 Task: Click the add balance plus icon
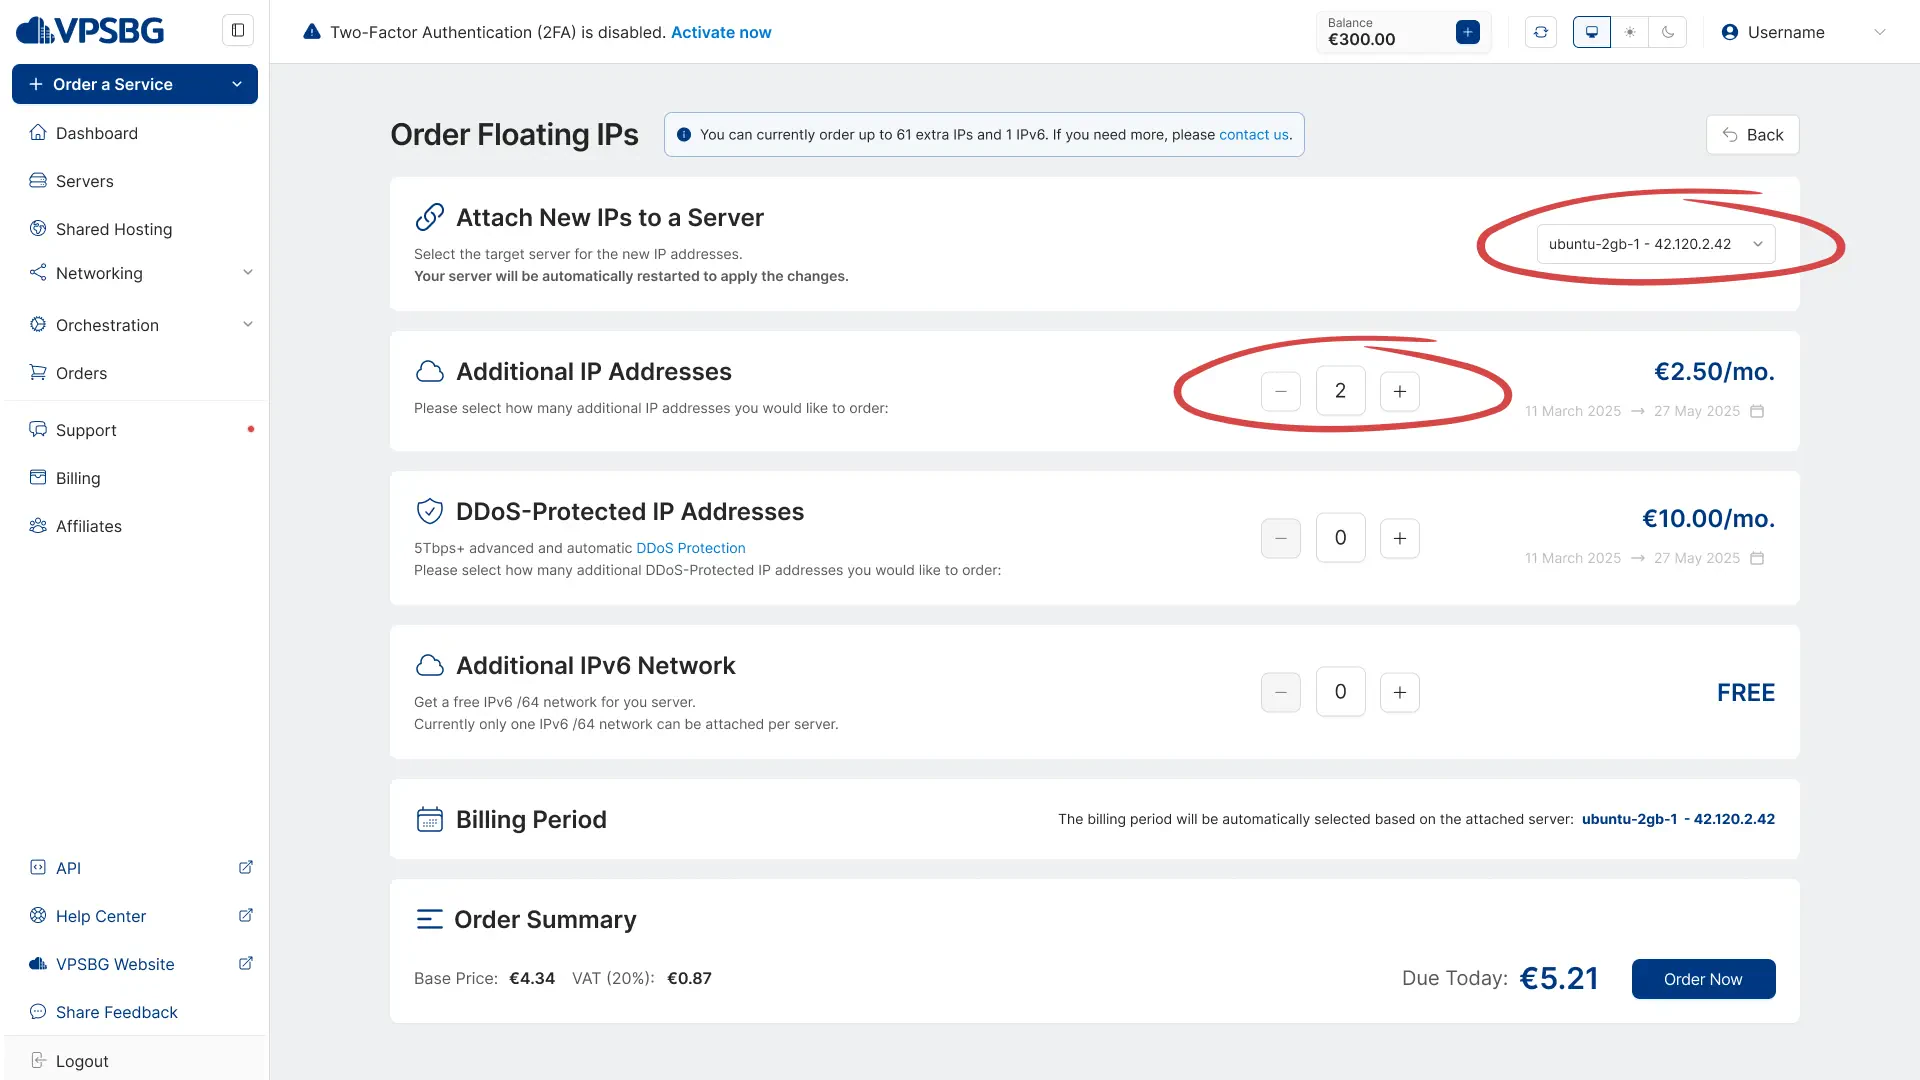coord(1467,32)
